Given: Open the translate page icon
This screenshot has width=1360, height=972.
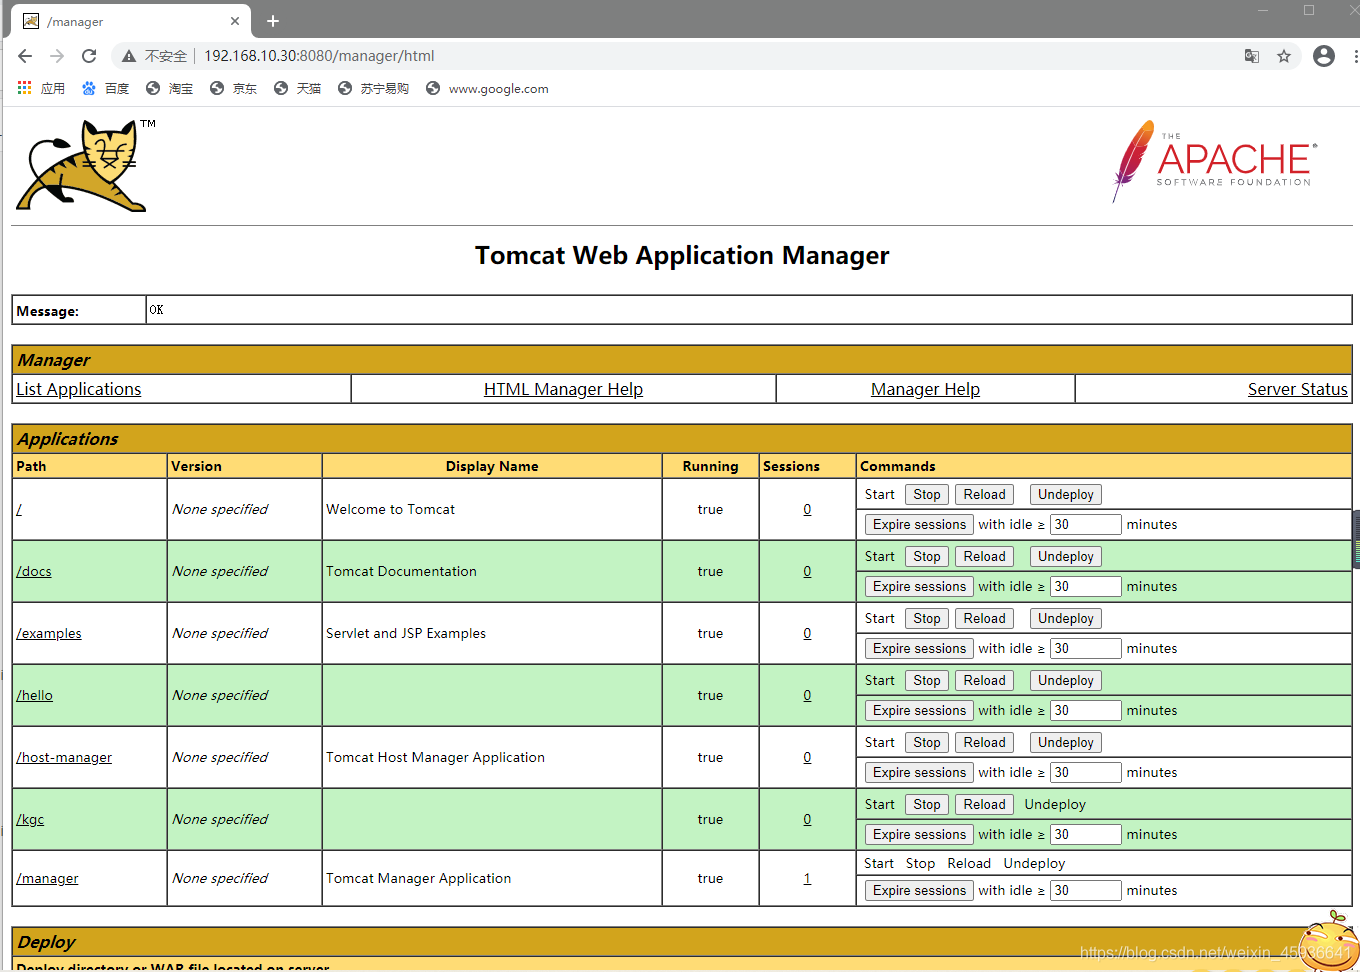Looking at the screenshot, I should pos(1252,56).
